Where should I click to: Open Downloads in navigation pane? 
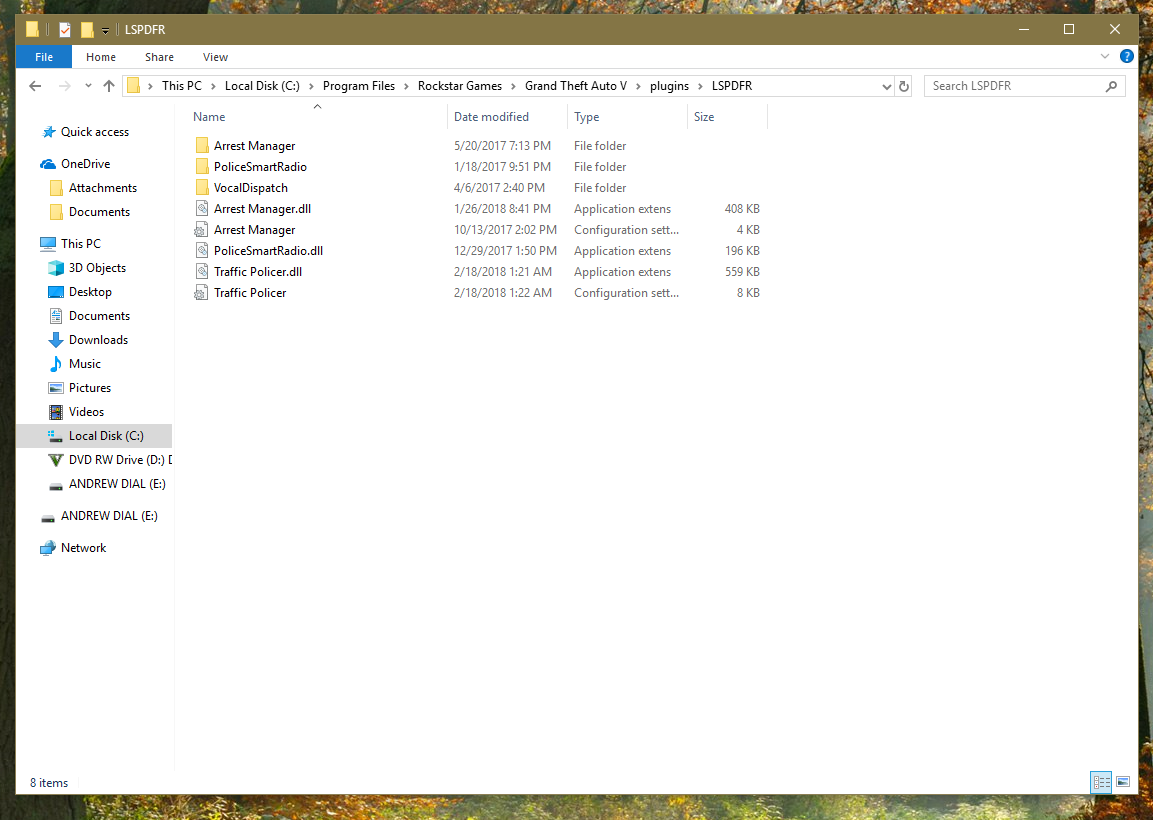[99, 340]
